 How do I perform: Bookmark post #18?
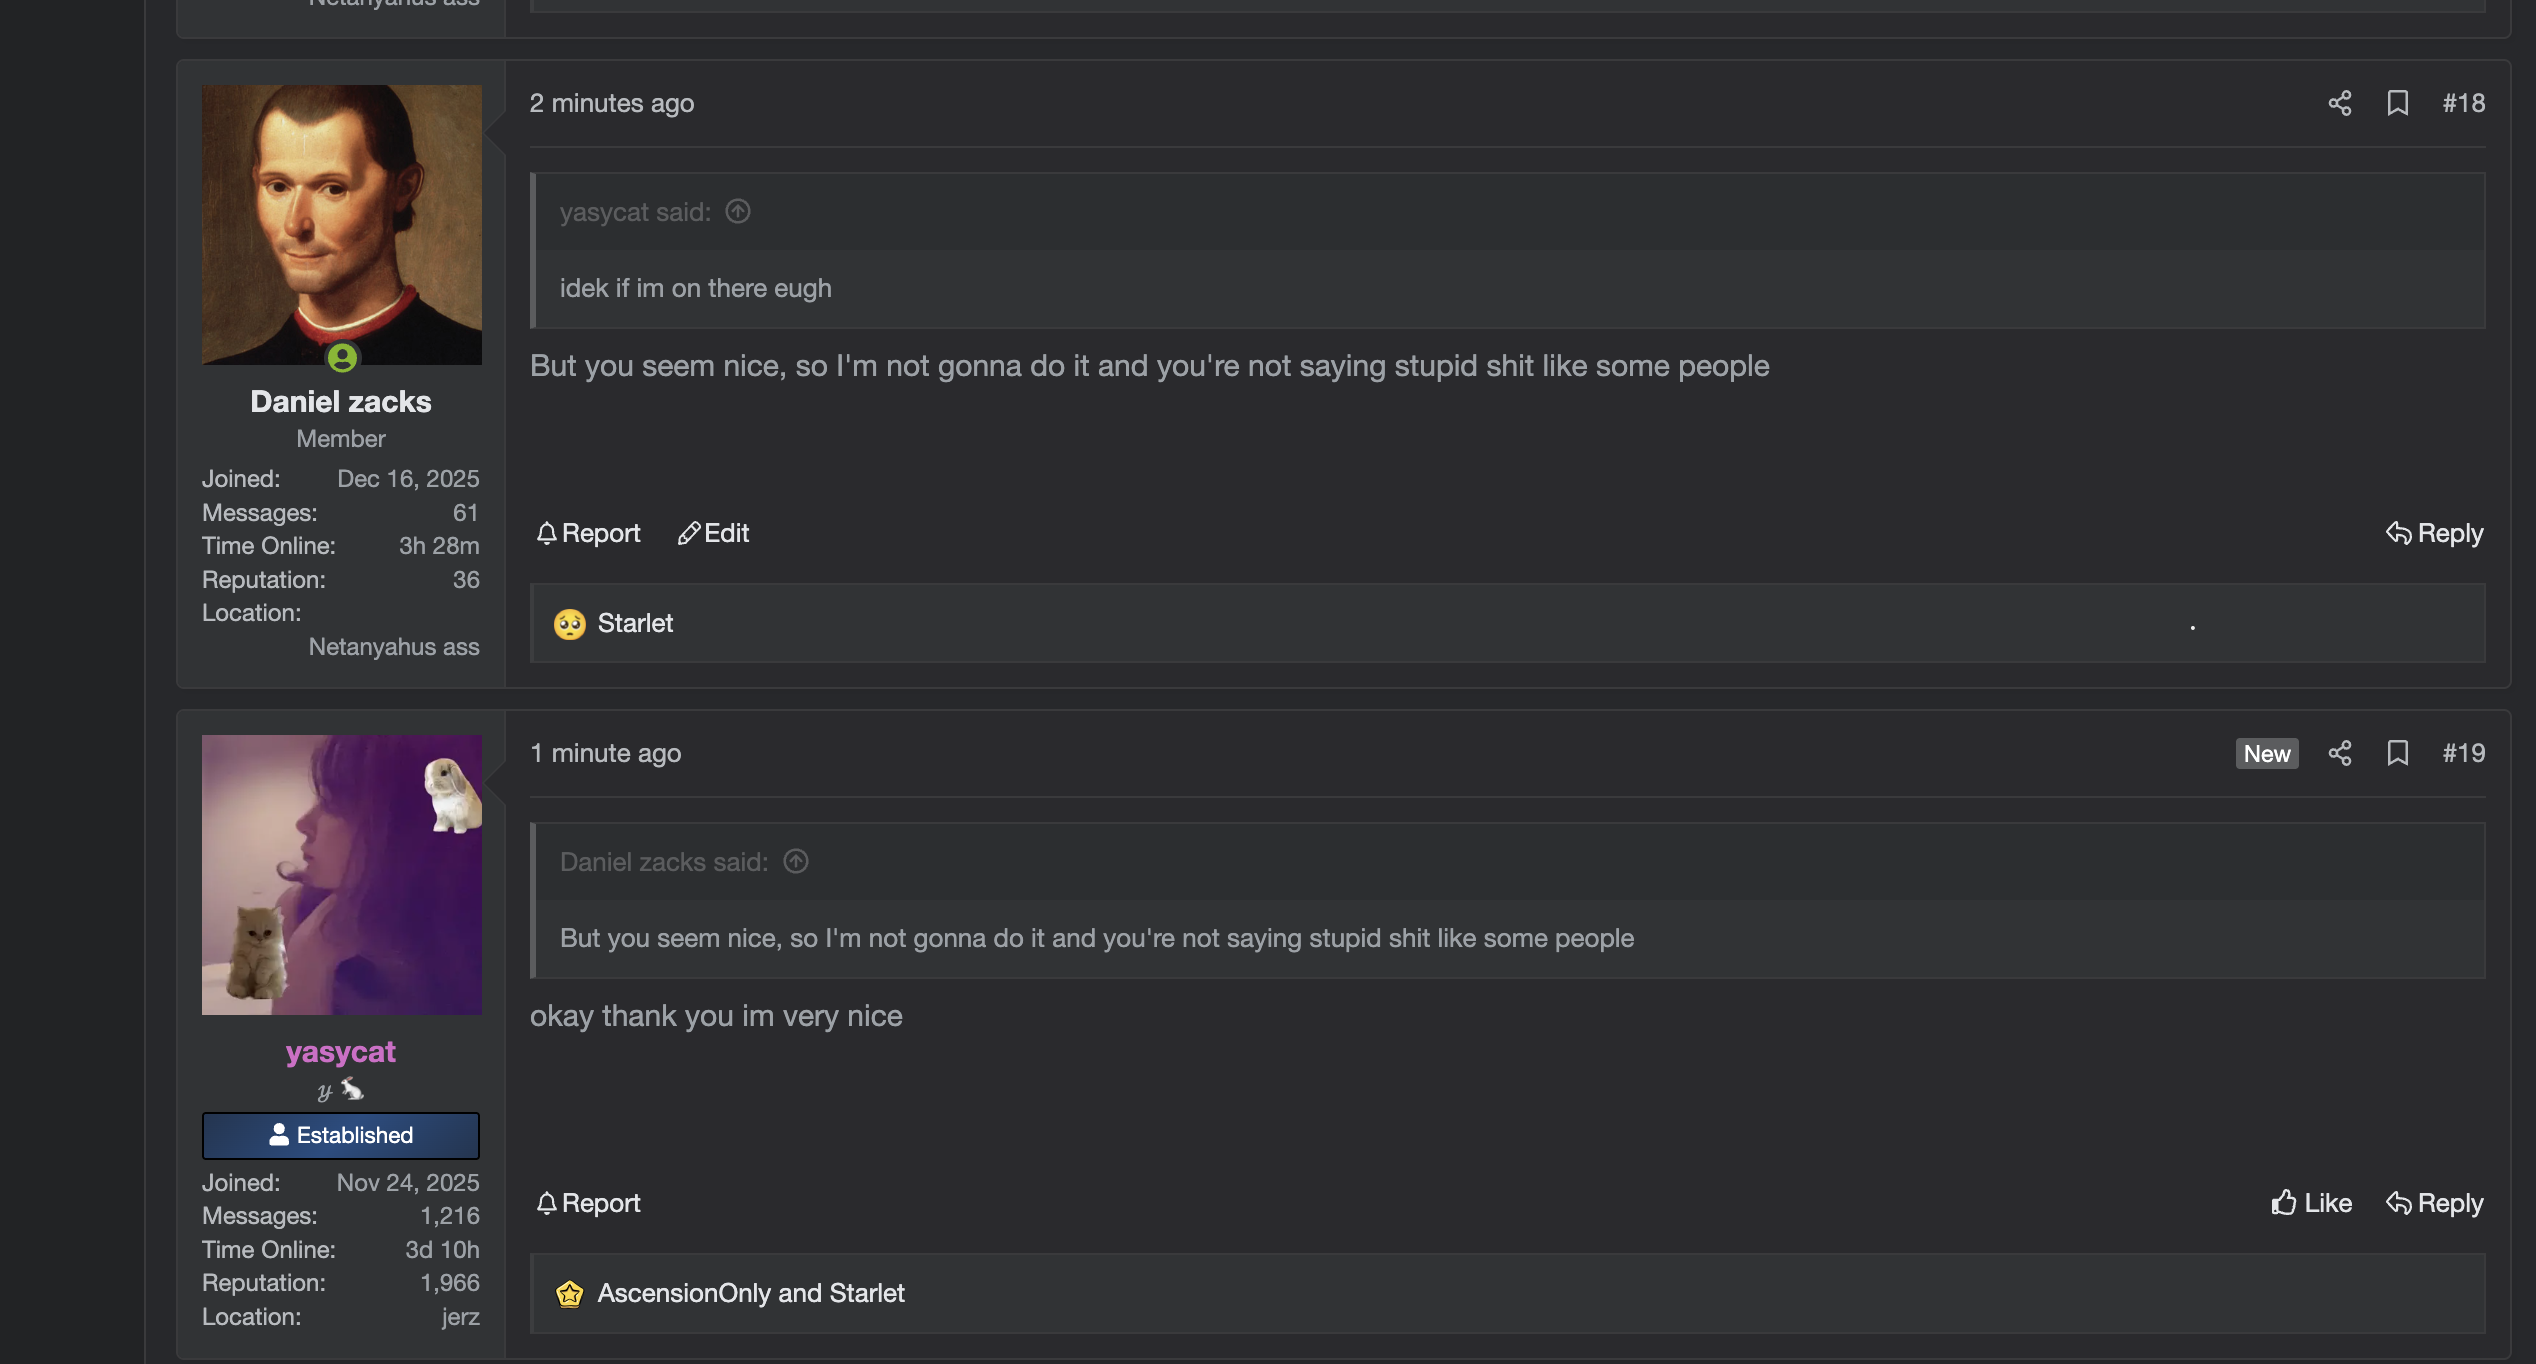[x=2397, y=103]
